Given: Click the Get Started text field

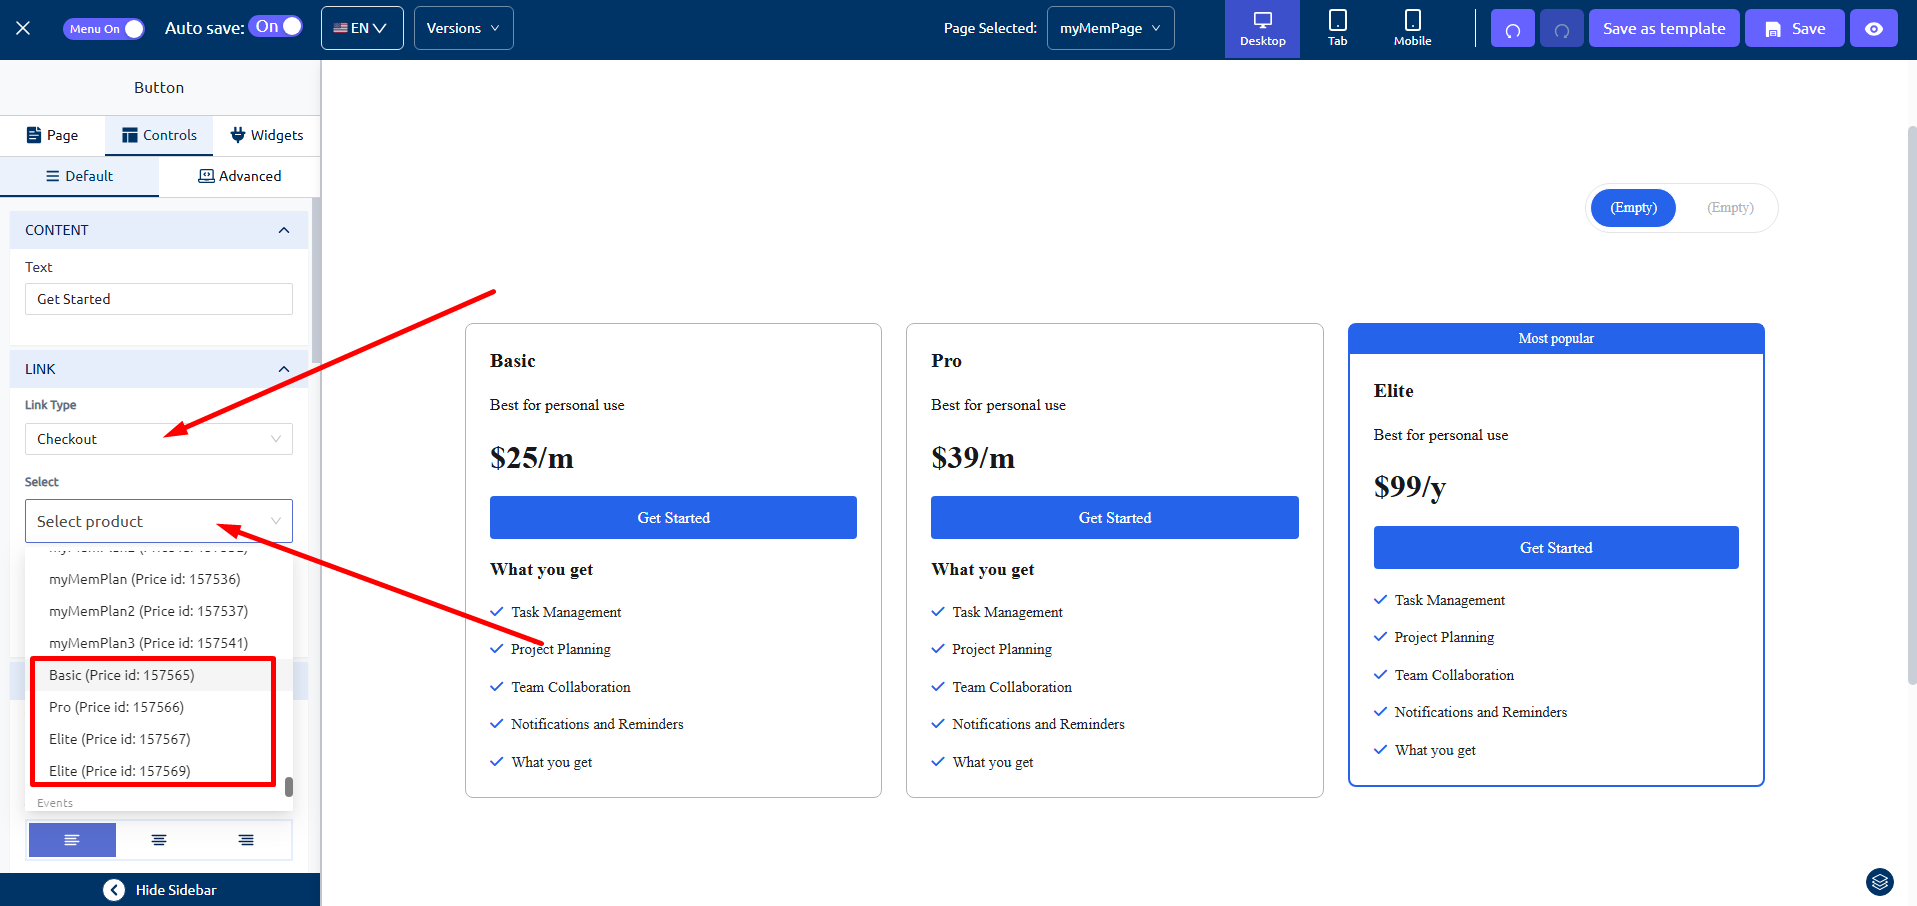Looking at the screenshot, I should [x=159, y=299].
